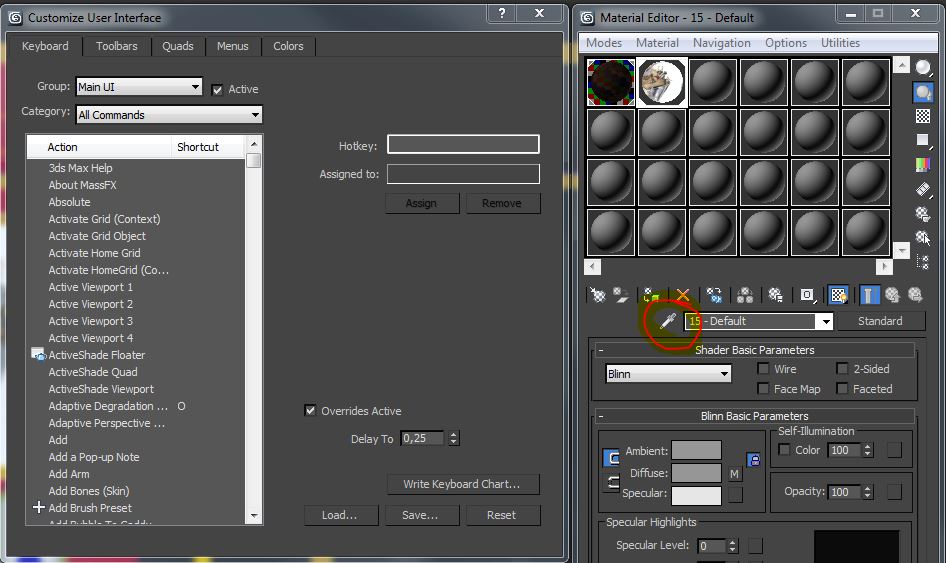Toggle the Ambient-Diffuse color lock button
The image size is (946, 563).
[611, 458]
